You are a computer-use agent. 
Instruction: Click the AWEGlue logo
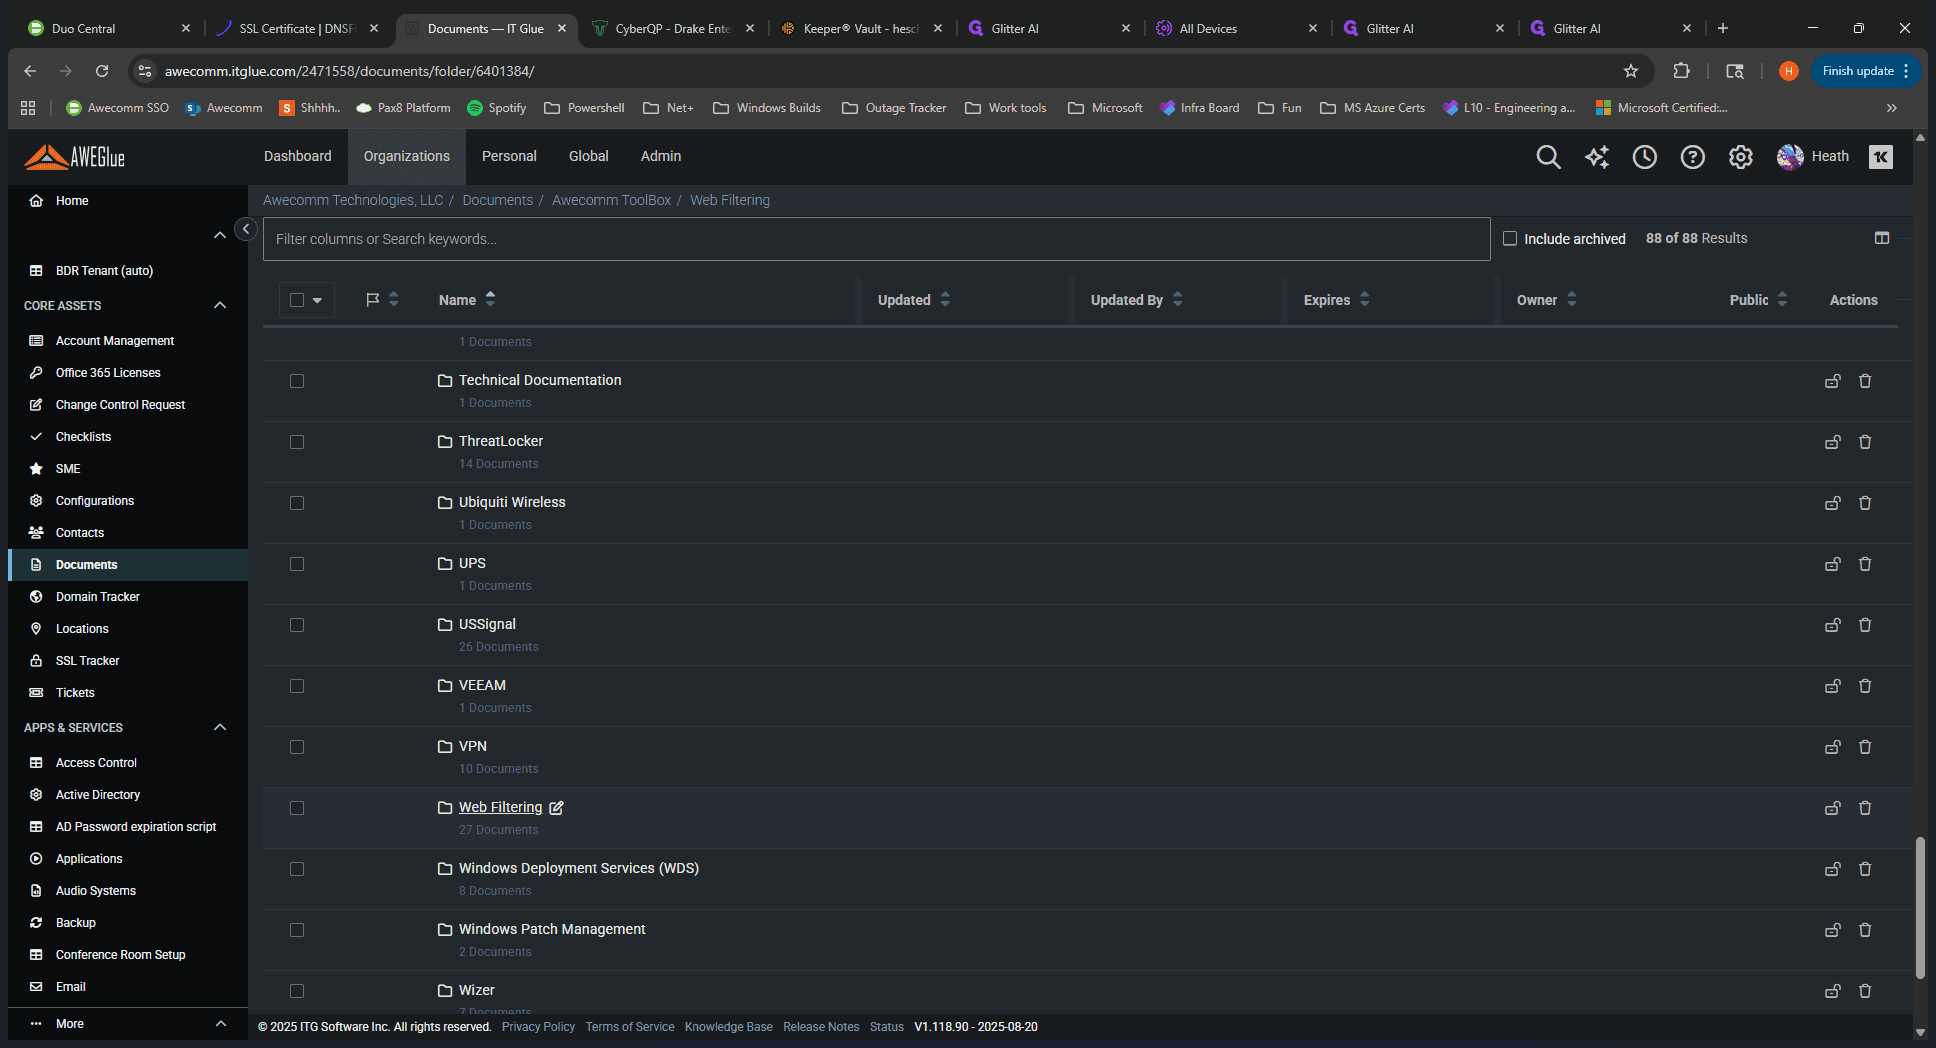click(x=75, y=157)
